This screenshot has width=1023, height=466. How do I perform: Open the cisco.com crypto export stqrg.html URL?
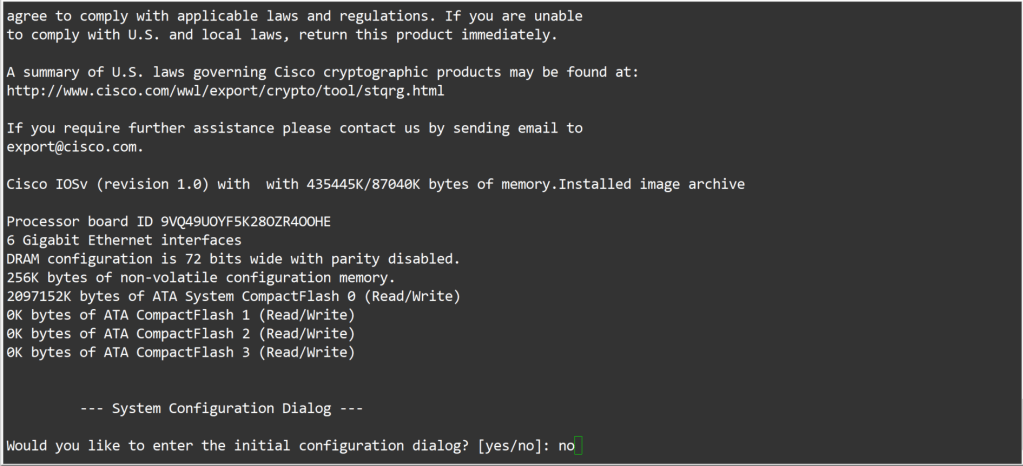point(225,91)
